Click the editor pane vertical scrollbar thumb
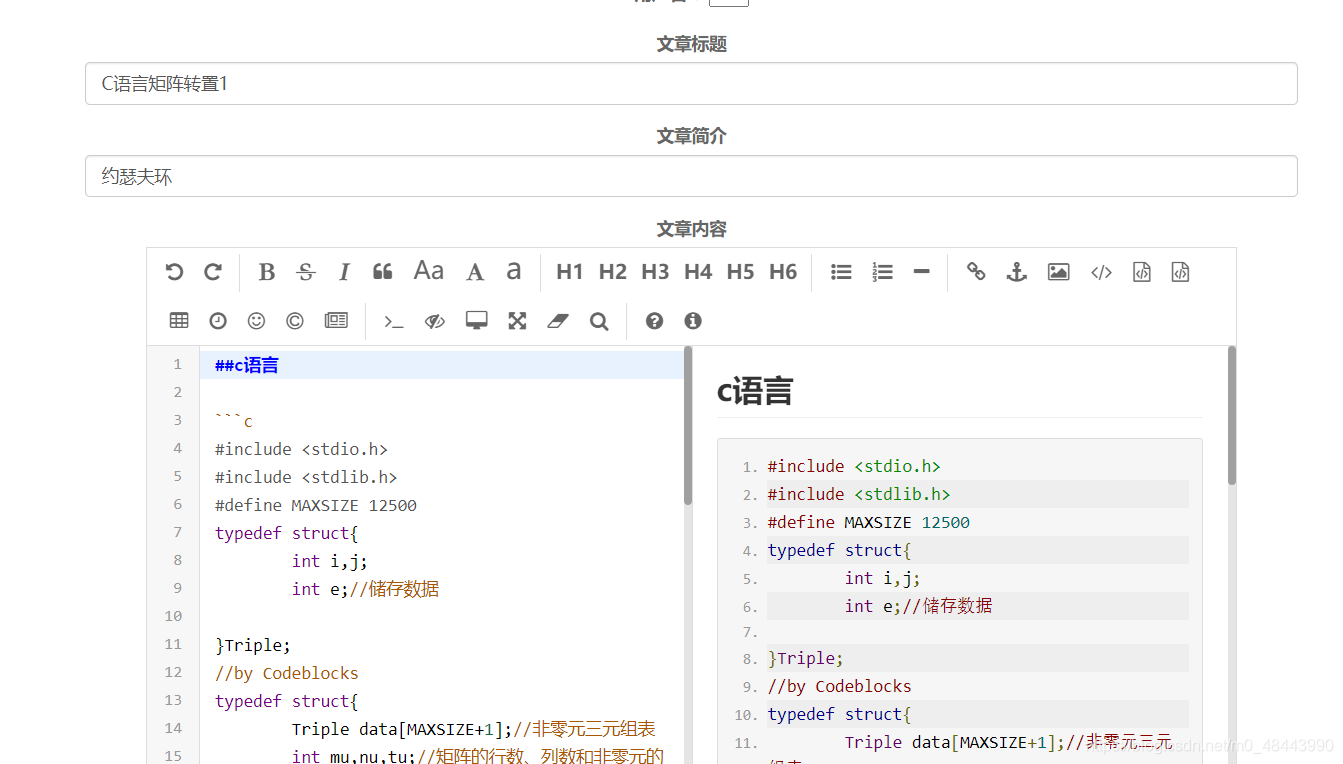Image resolution: width=1343 pixels, height=764 pixels. click(688, 425)
